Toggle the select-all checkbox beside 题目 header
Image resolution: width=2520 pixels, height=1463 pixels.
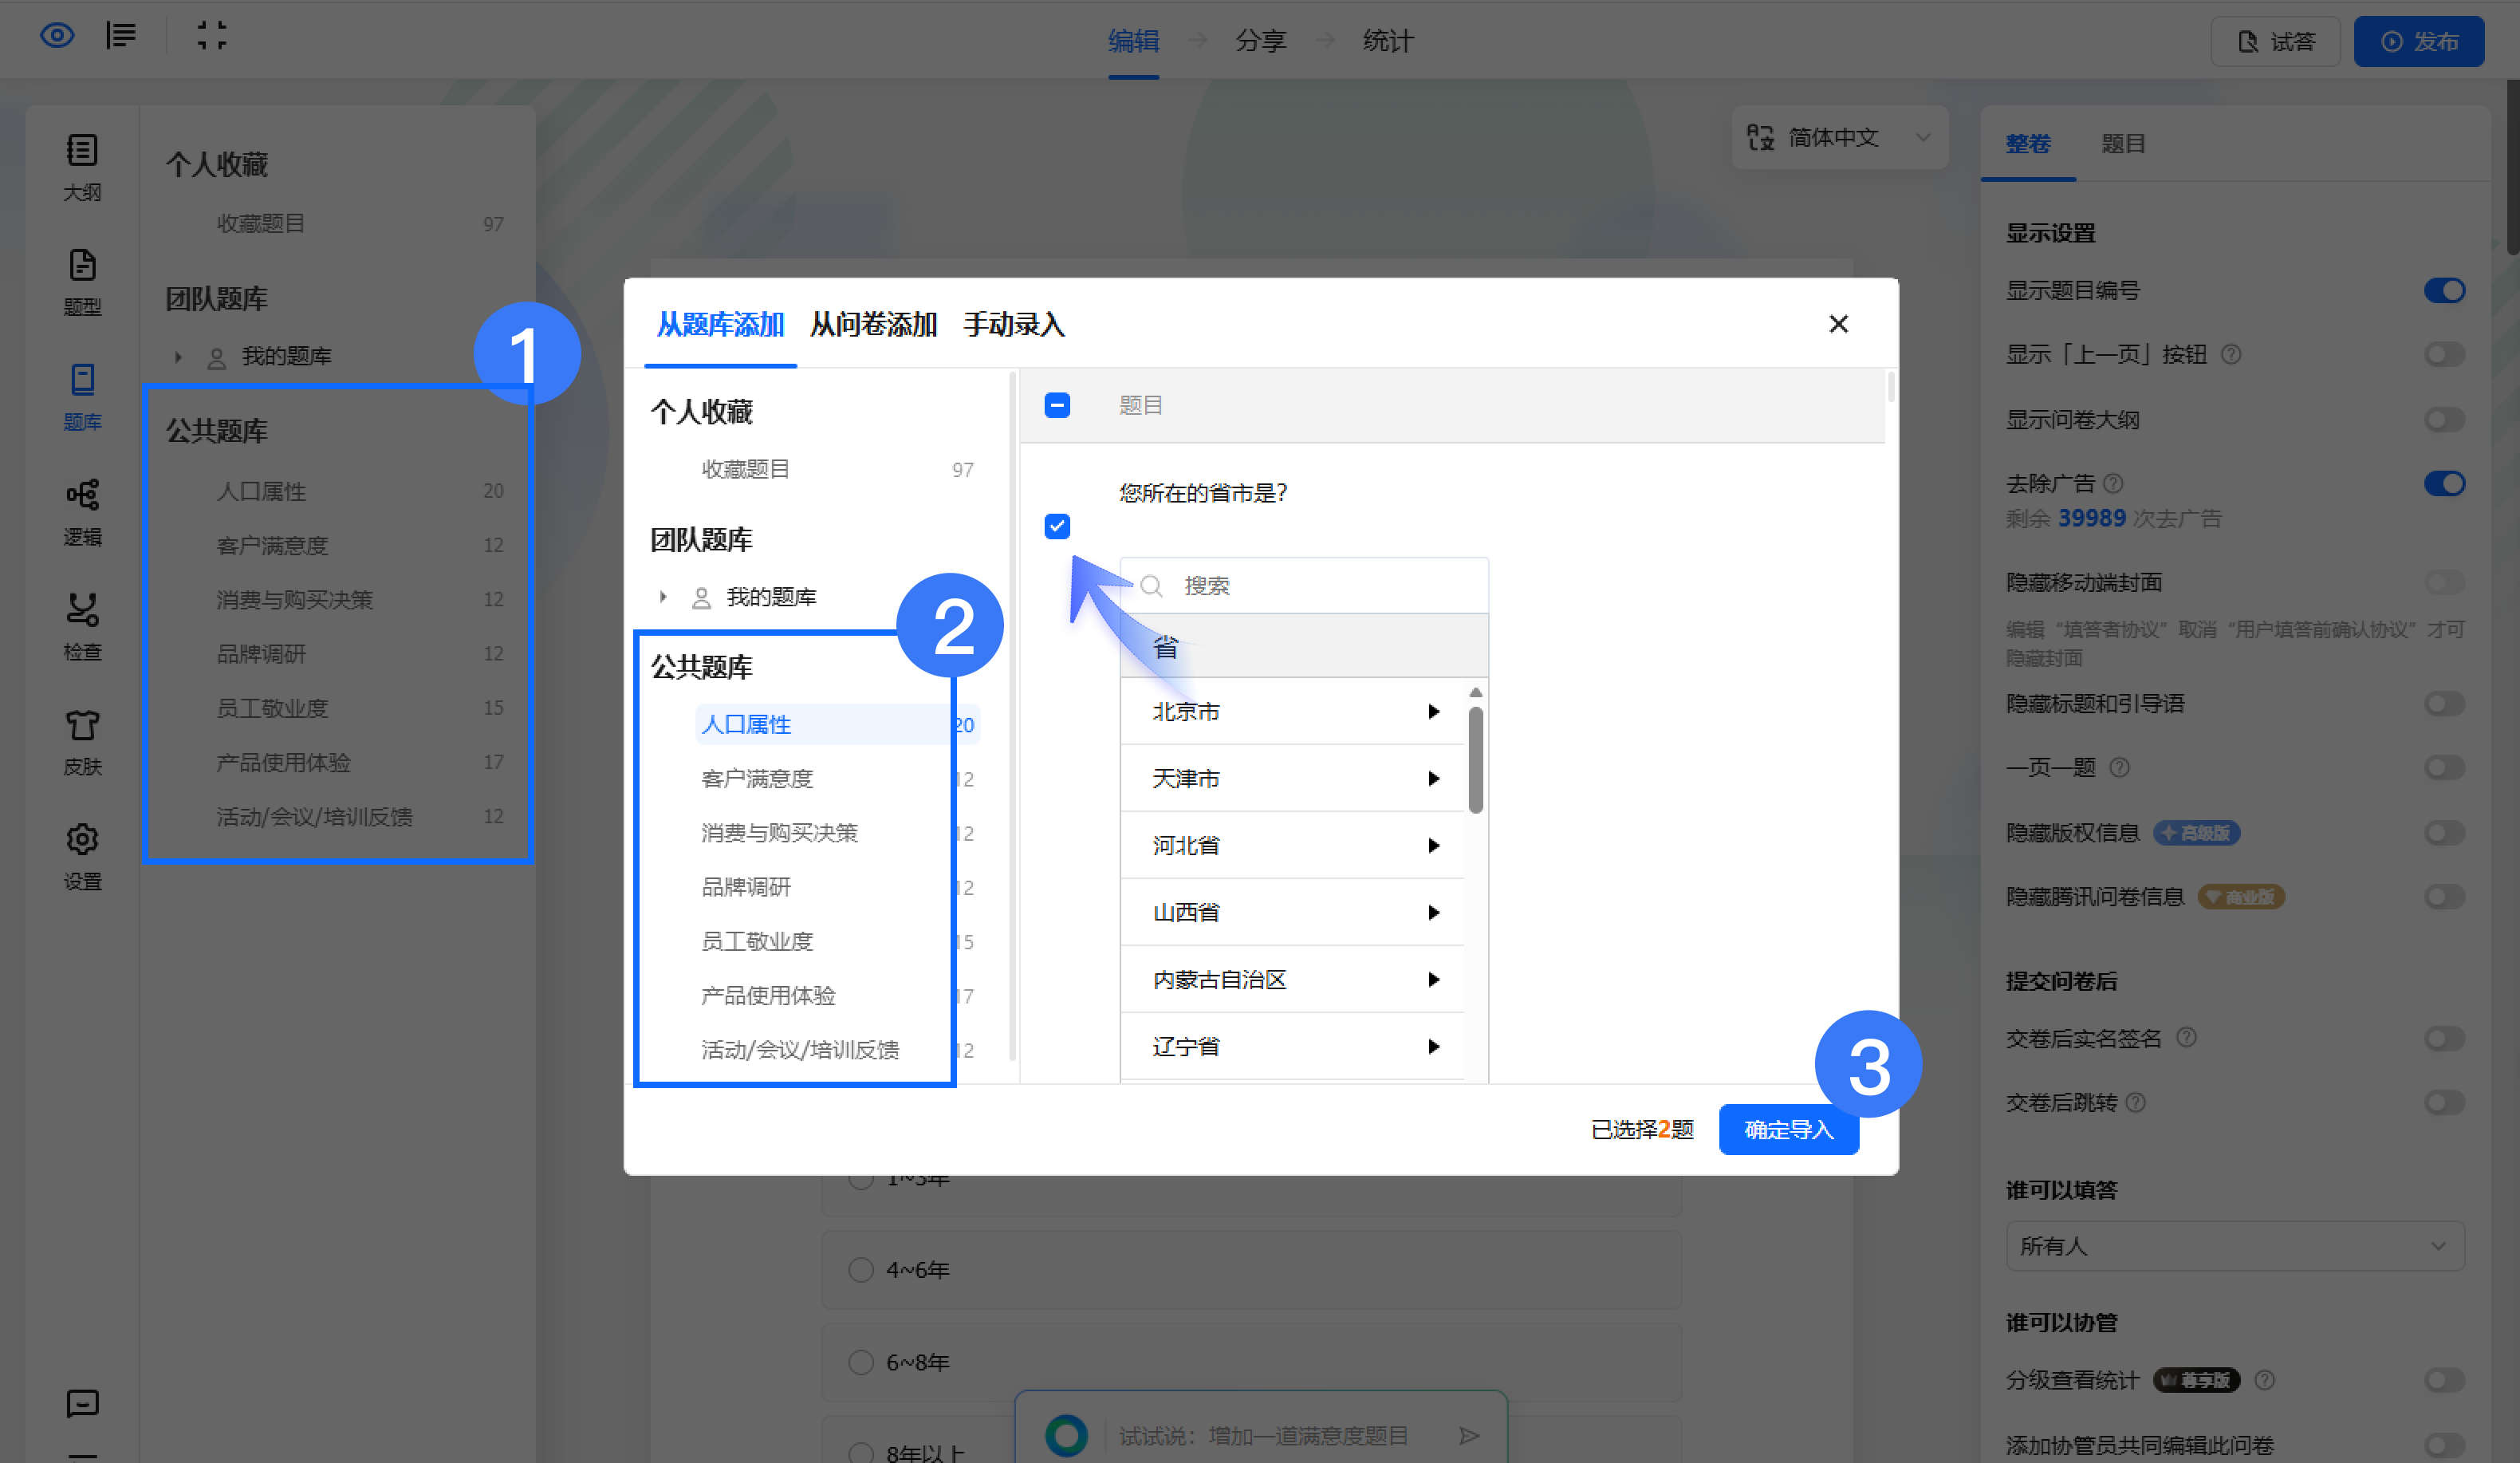pos(1057,405)
